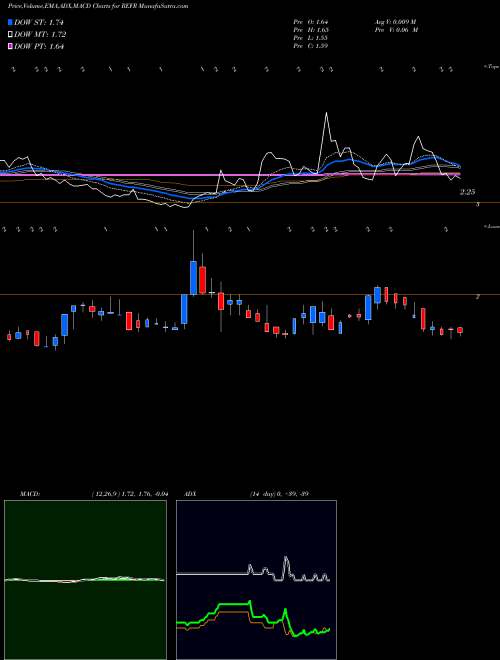Screen dimensions: 500x660
Task: Click the 'Avg V: 0.009 M' value
Action: pos(395,22)
